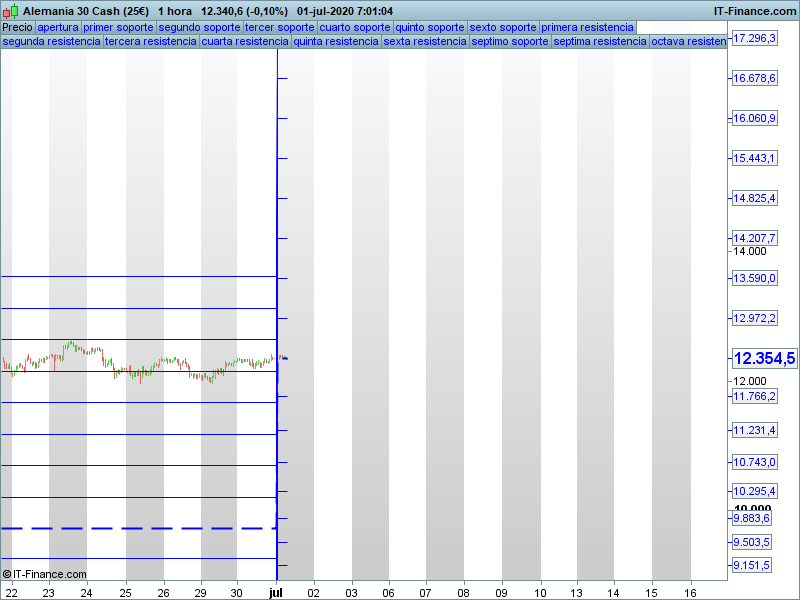Switch to the primera resistencia tab
The image size is (800, 600).
(587, 27)
